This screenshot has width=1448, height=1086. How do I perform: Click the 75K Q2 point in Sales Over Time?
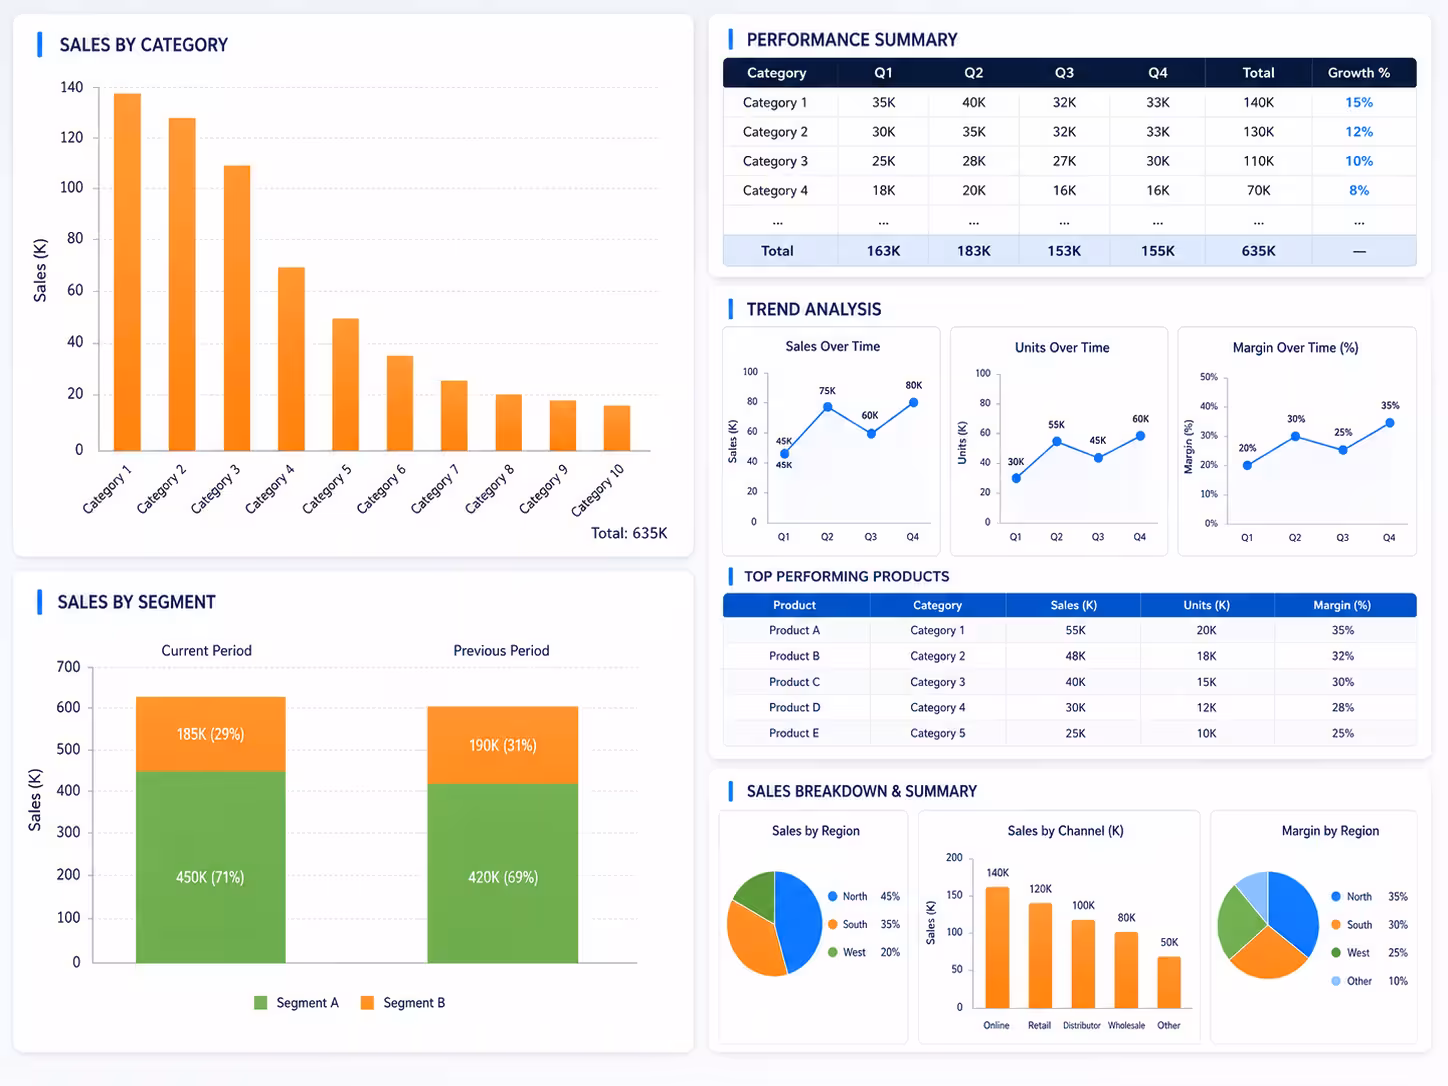827,407
